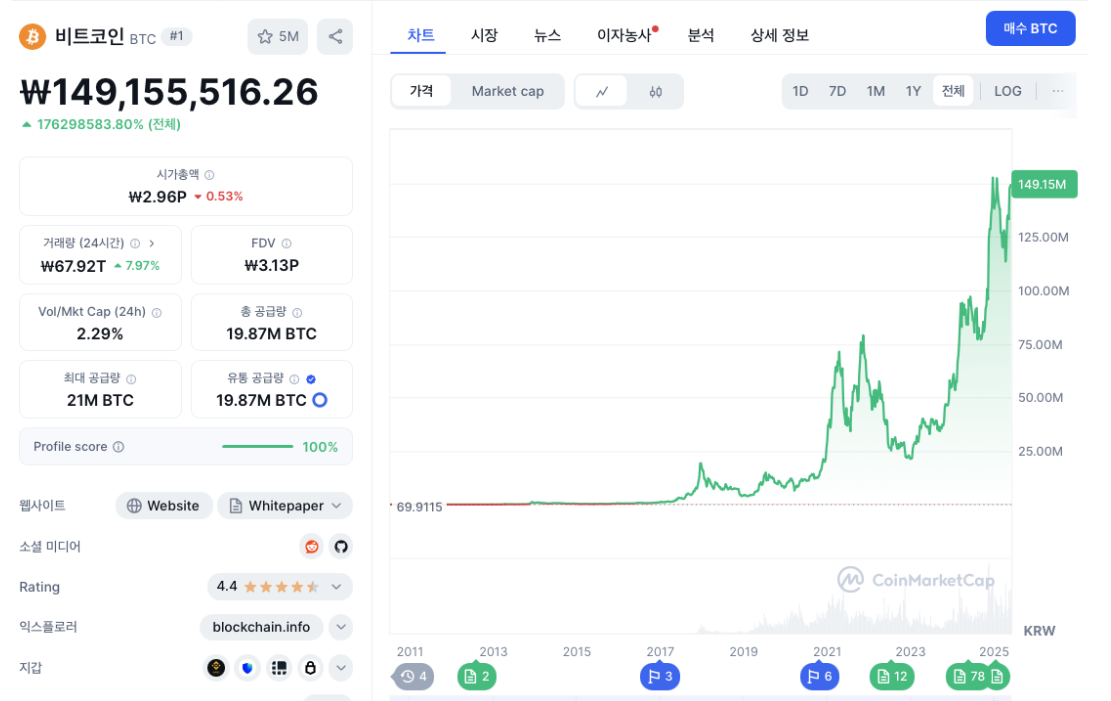Viewport: 1111px width, 701px height.
Task: Open the 뉴스 tab
Action: (547, 35)
